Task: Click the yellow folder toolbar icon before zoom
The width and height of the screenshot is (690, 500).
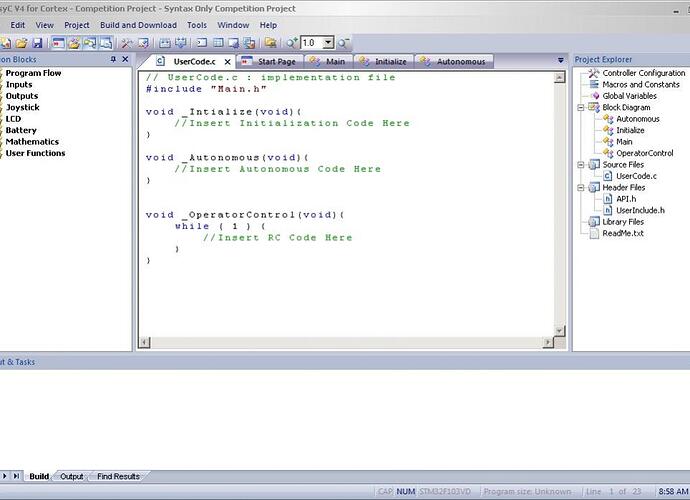Action: tap(270, 43)
